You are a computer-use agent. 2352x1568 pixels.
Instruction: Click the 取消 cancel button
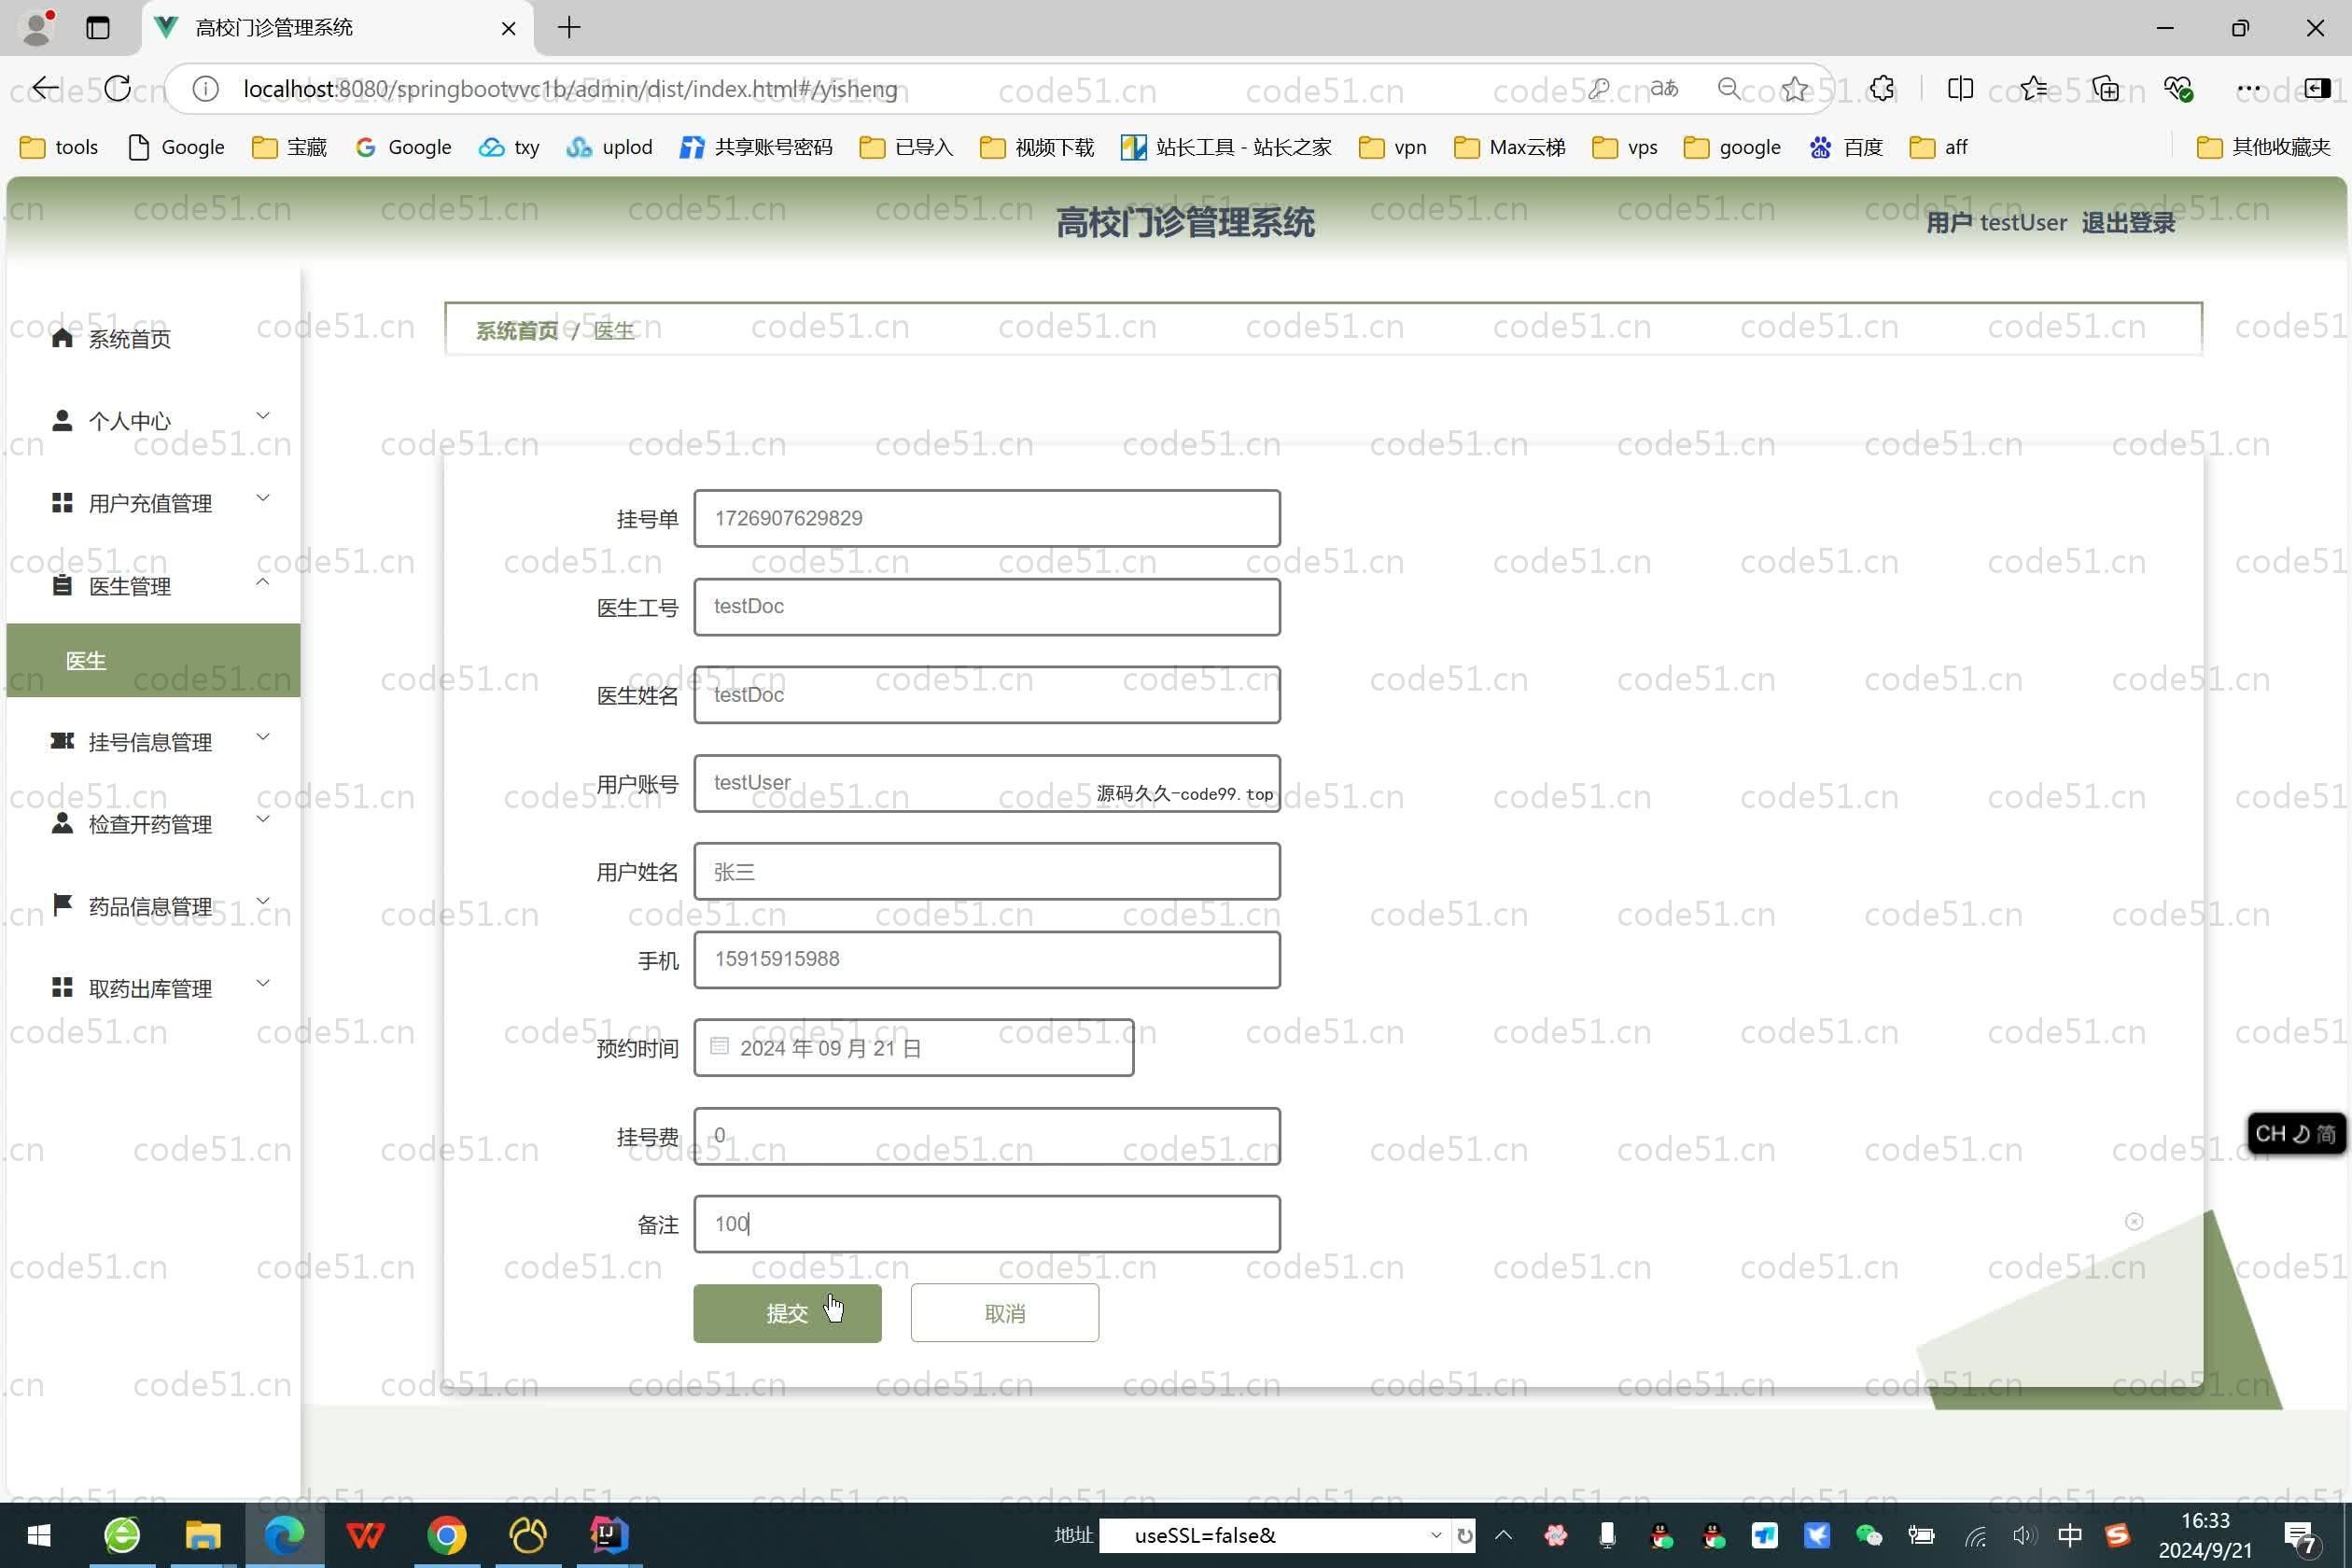tap(1004, 1312)
